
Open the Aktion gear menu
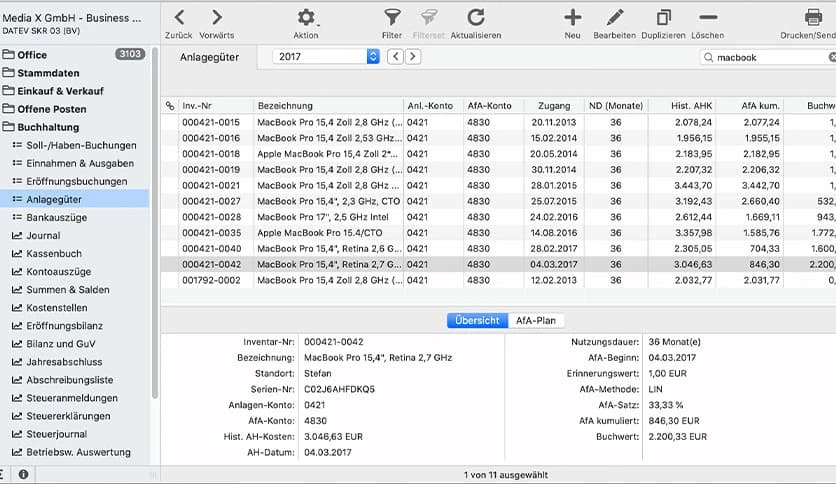click(x=306, y=18)
